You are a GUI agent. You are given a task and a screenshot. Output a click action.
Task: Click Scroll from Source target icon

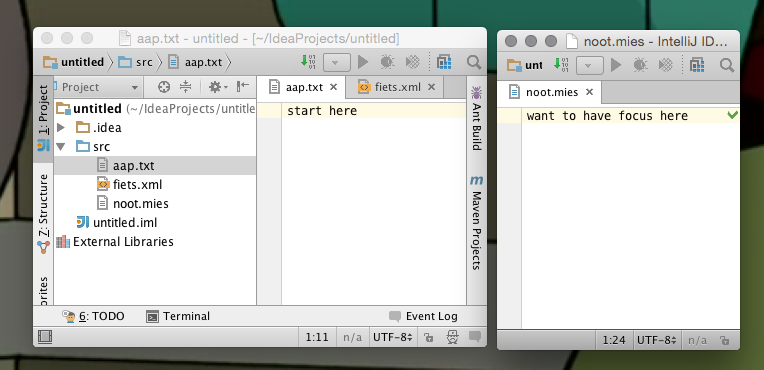click(x=165, y=87)
